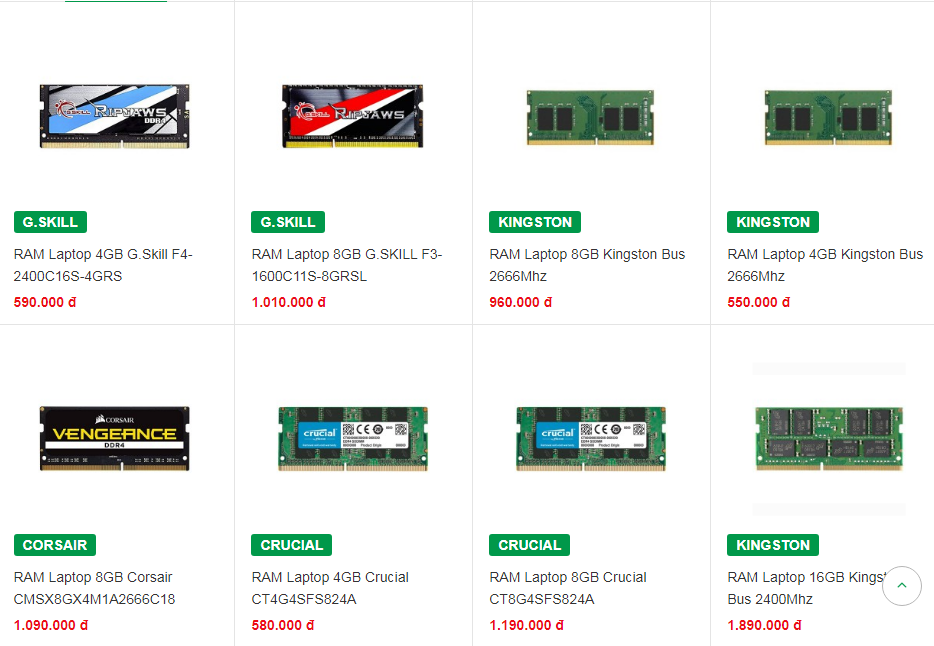Viewport: 934px width, 646px height.
Task: Open the Kingston 4GB 2666Mhz RAM image
Action: pos(828,117)
